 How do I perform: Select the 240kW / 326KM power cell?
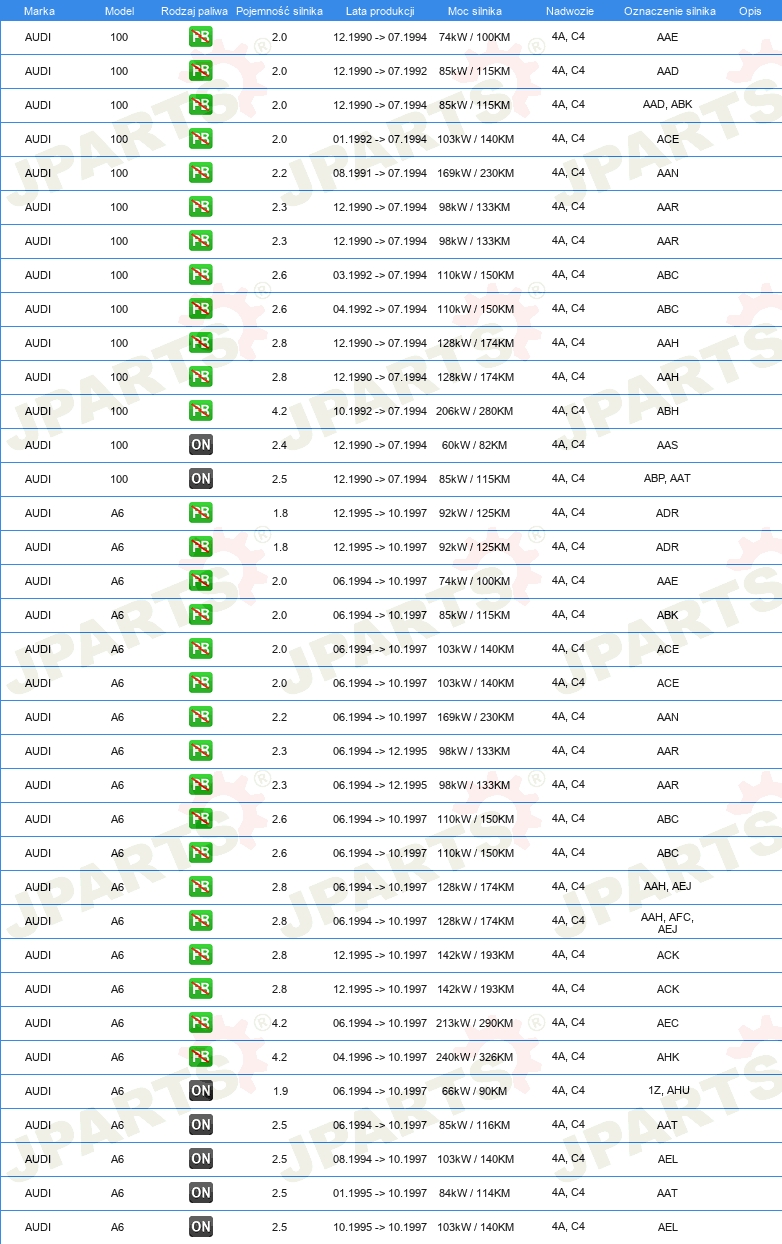(x=475, y=1057)
